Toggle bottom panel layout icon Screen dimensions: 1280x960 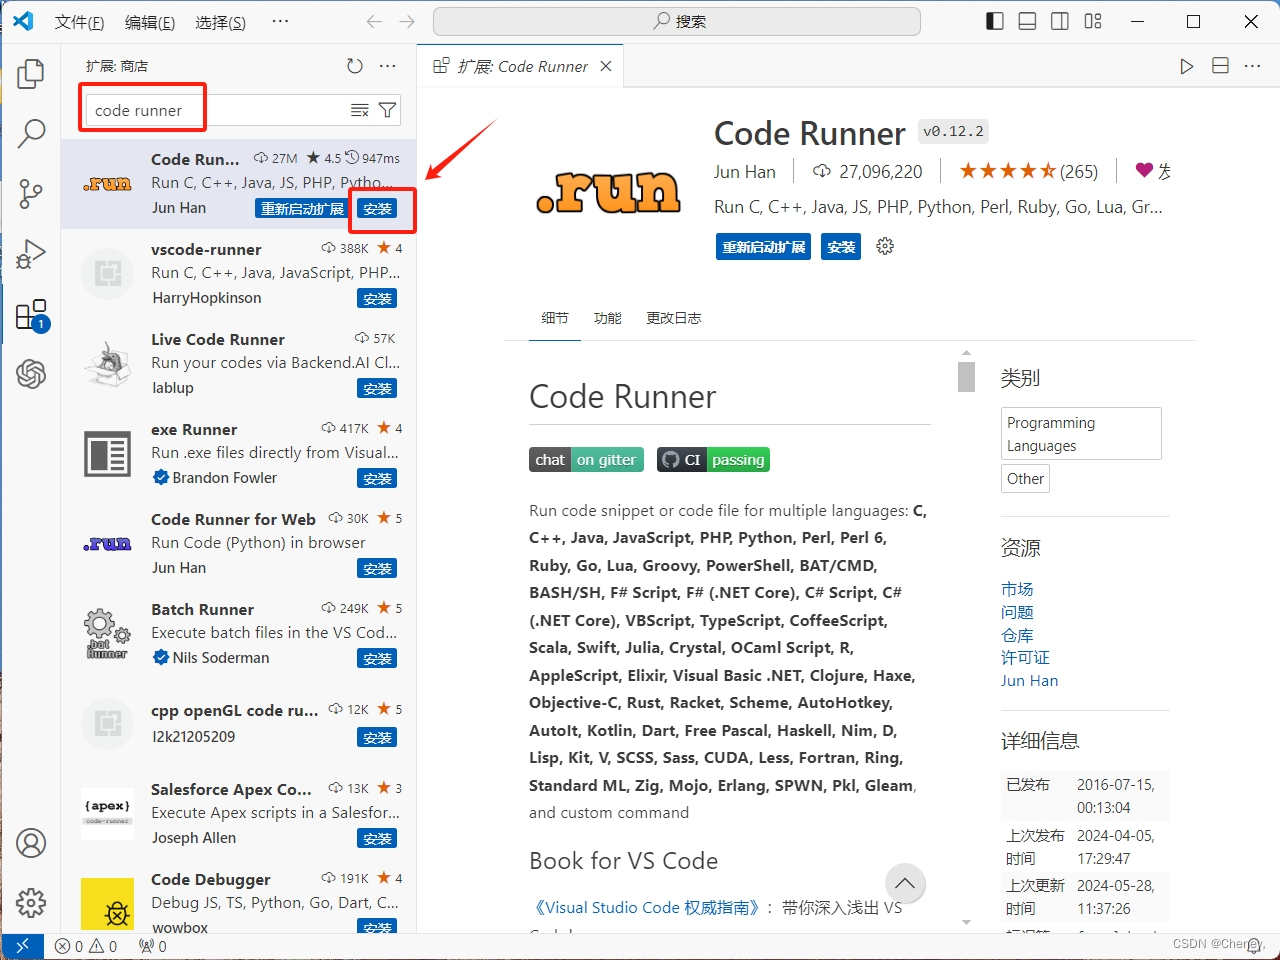1027,21
